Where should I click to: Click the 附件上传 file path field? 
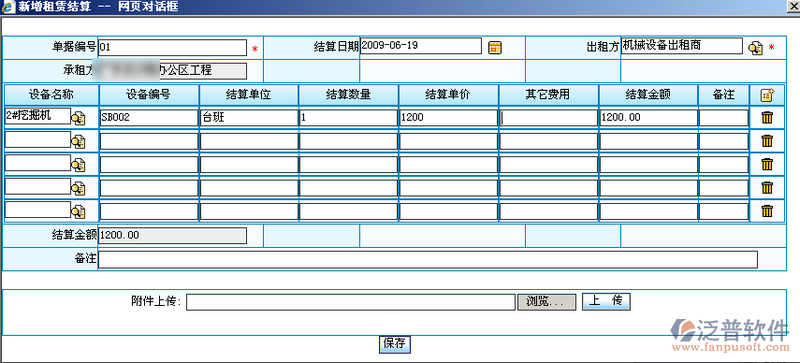click(351, 302)
